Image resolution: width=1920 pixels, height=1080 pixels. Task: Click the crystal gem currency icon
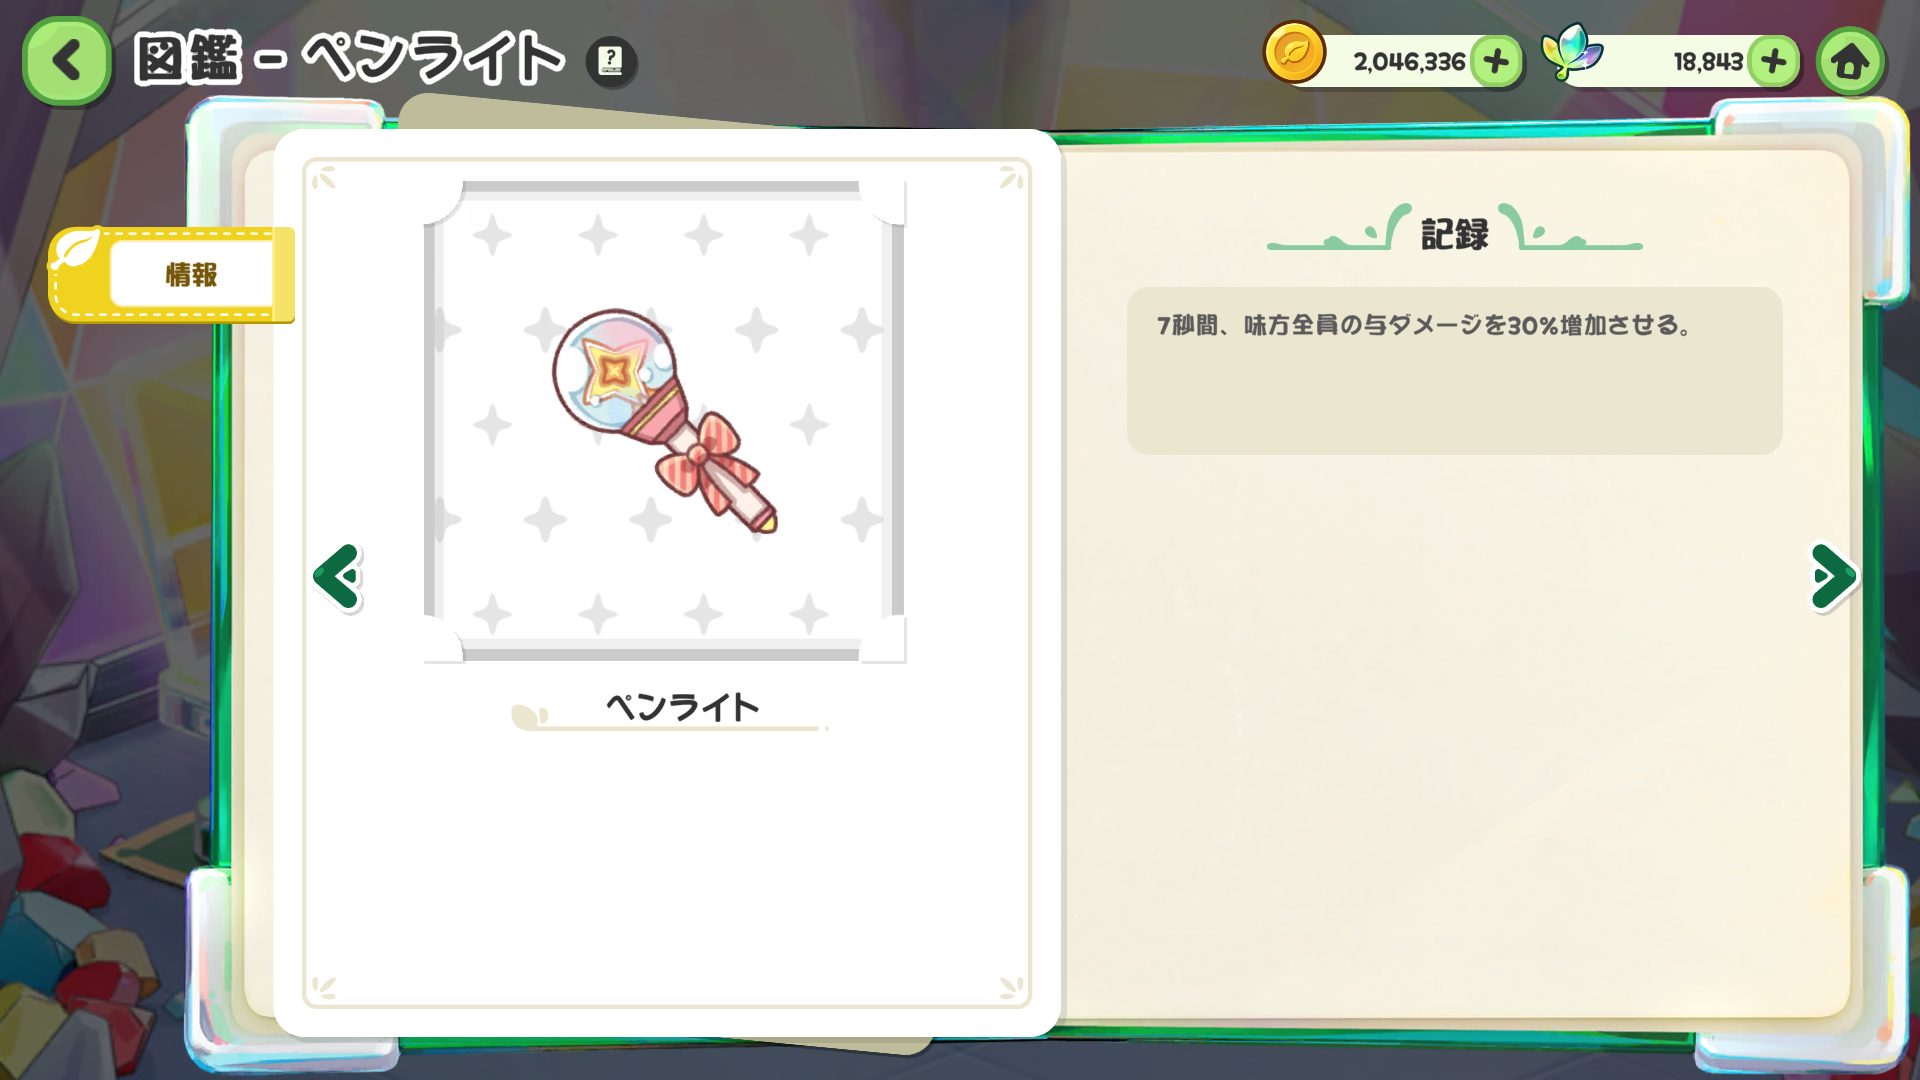[1571, 52]
